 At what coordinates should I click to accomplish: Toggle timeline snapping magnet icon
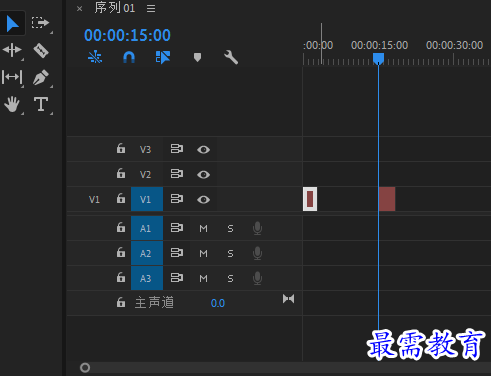click(129, 57)
